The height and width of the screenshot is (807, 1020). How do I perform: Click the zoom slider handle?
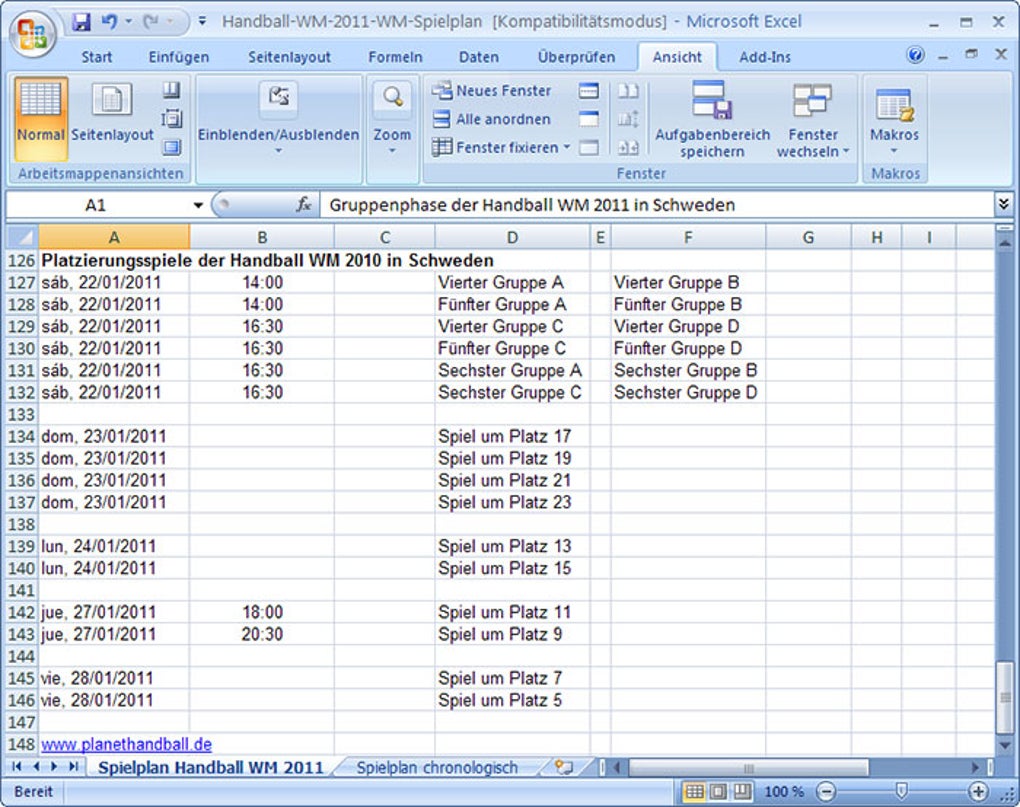[x=901, y=791]
